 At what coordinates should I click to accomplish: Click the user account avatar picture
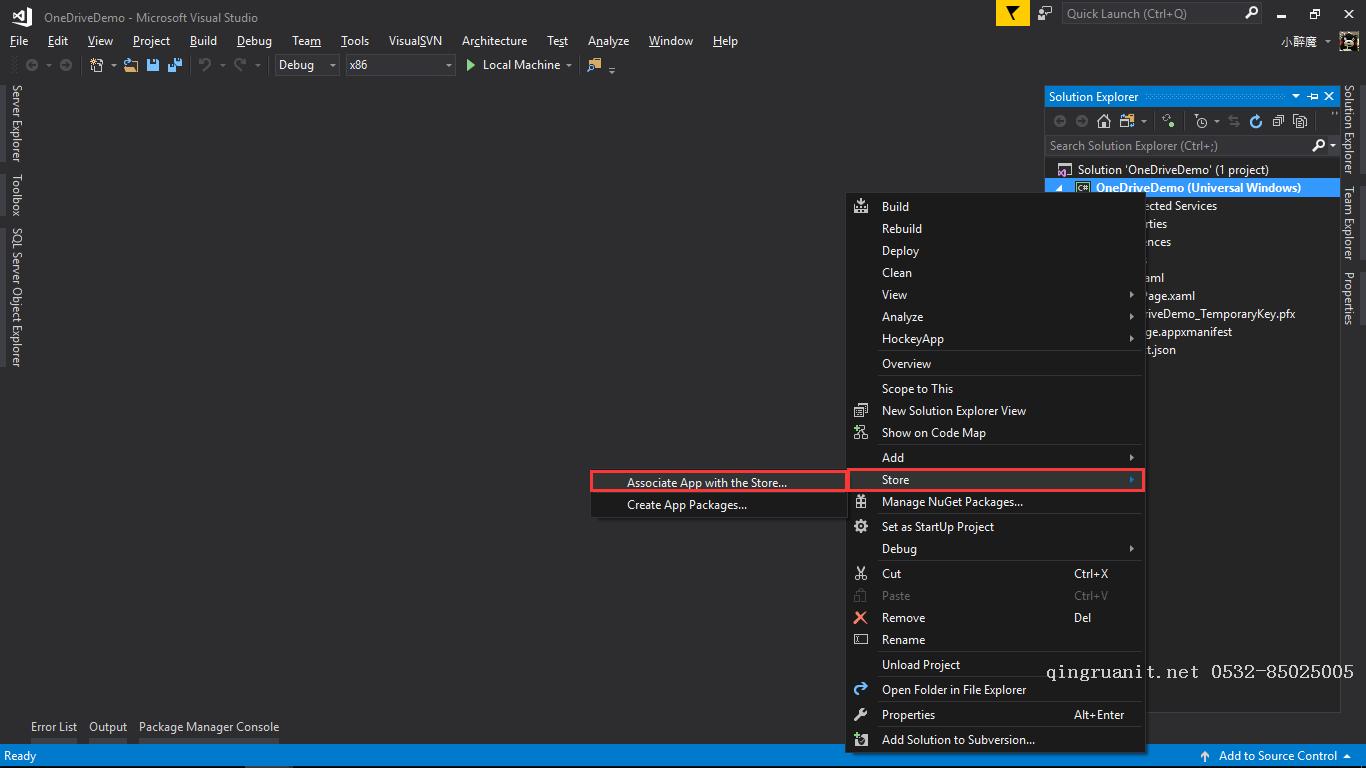tap(1349, 42)
